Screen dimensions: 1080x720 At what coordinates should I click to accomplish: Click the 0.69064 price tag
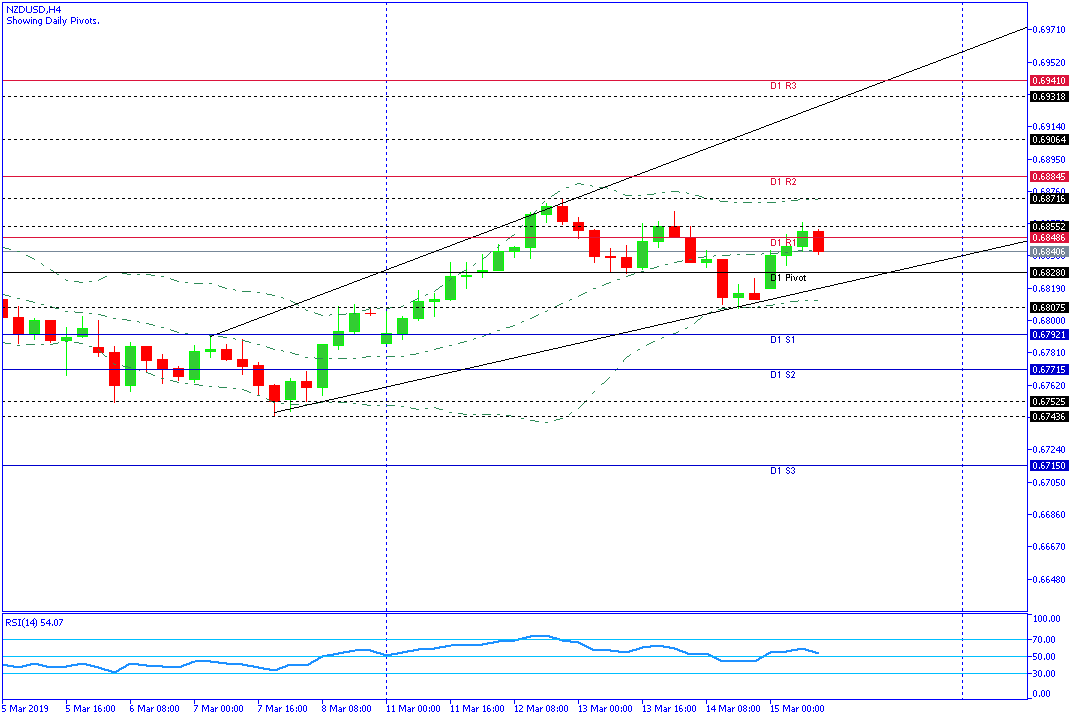point(1049,139)
